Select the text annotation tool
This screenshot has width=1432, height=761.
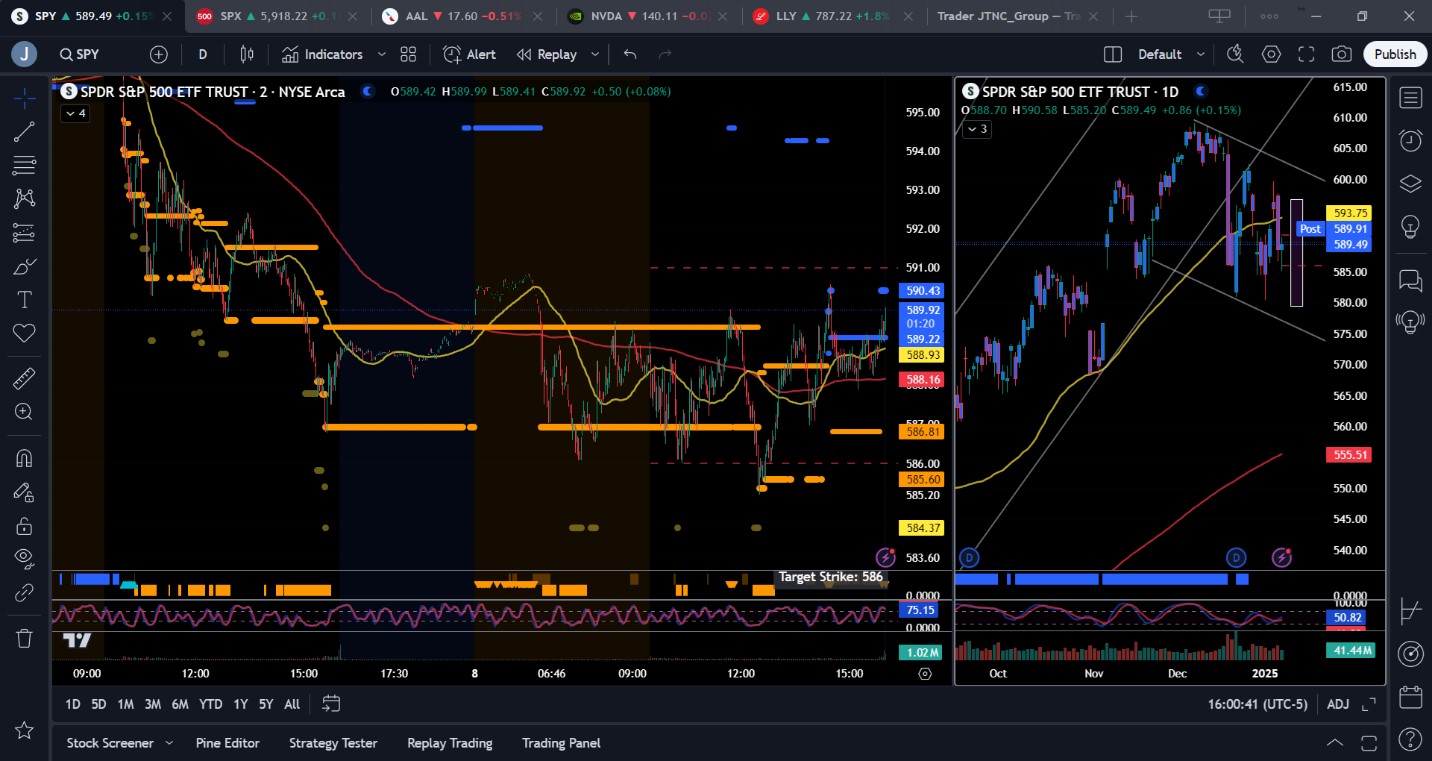tap(24, 300)
